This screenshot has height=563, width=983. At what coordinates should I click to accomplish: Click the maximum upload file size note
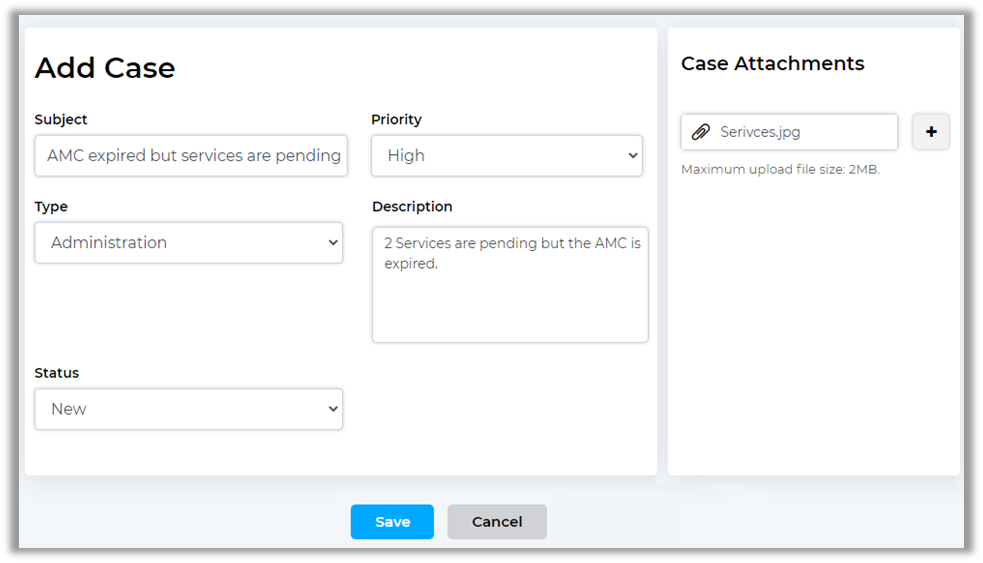tap(780, 170)
